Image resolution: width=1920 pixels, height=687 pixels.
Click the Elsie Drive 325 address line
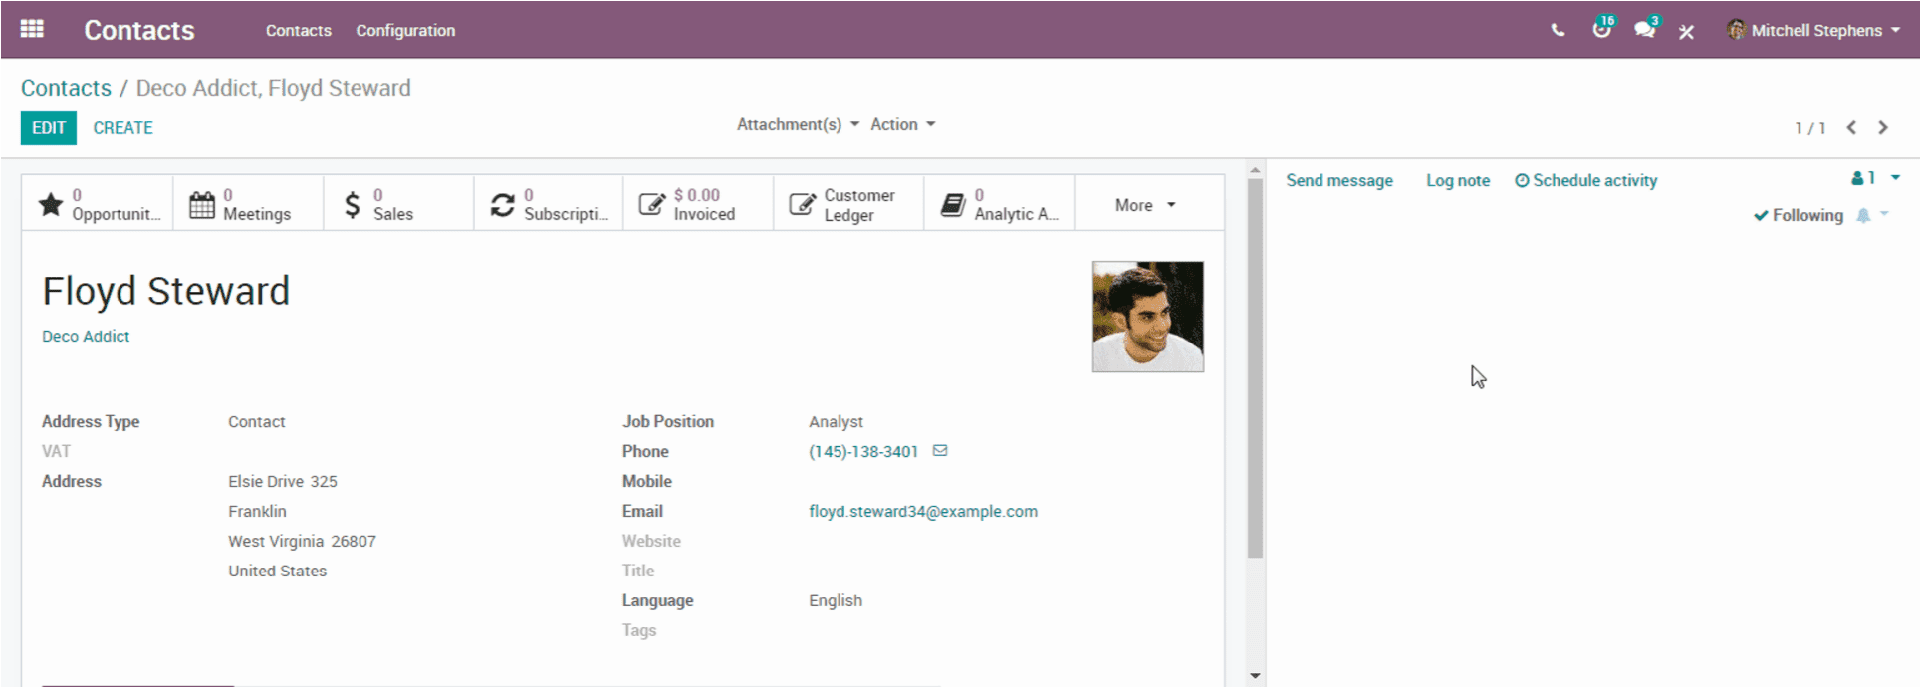click(283, 482)
